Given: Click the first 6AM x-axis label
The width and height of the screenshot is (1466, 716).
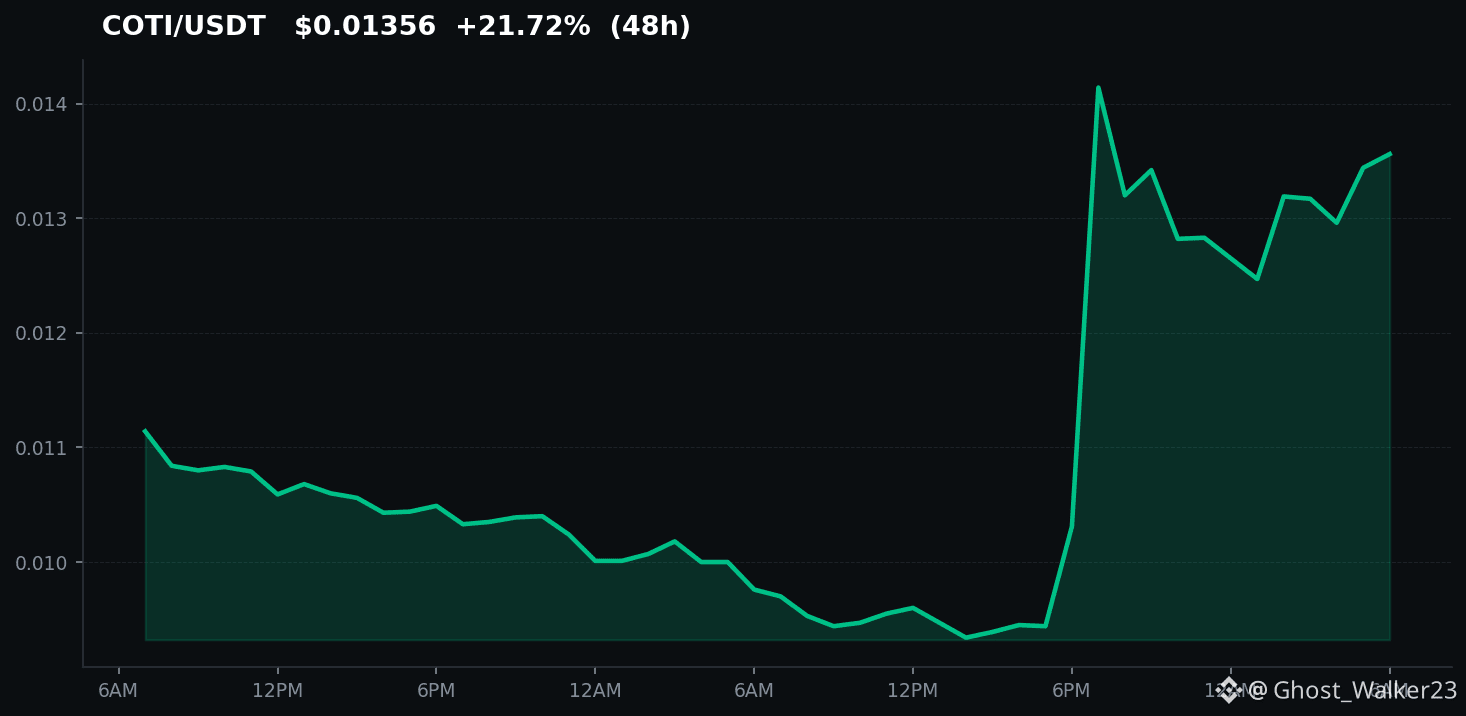Looking at the screenshot, I should pyautogui.click(x=118, y=691).
